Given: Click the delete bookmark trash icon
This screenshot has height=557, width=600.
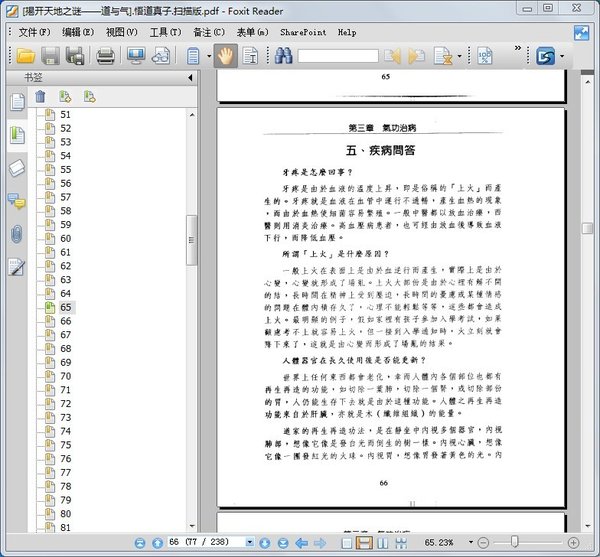Looking at the screenshot, I should pos(40,96).
